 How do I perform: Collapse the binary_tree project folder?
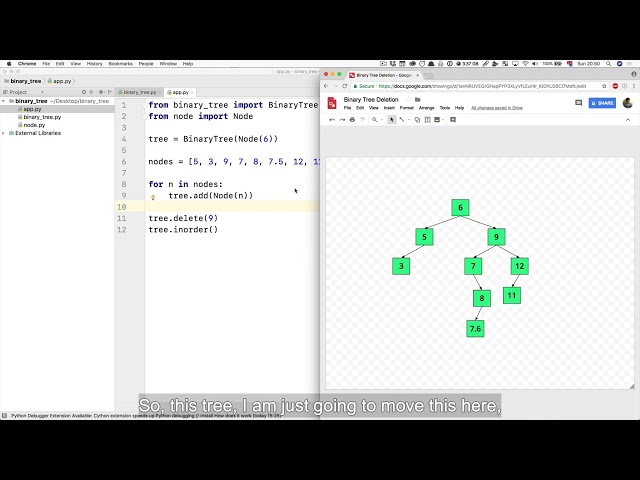coord(4,101)
